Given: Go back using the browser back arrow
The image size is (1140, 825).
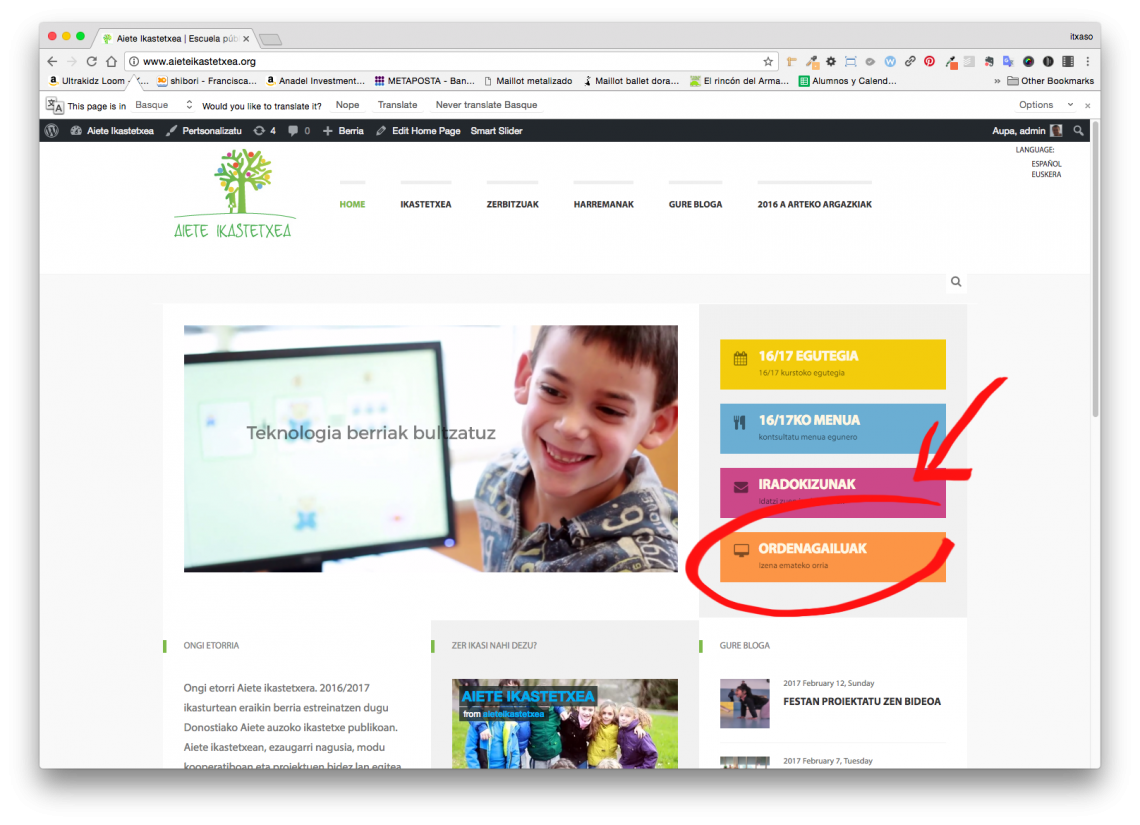Looking at the screenshot, I should [52, 62].
